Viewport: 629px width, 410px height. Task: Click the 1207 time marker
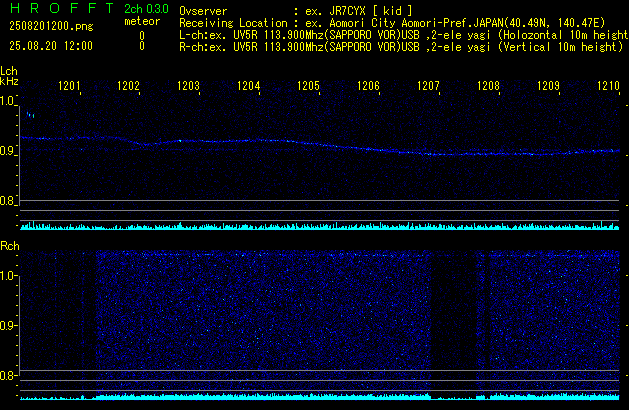(428, 86)
